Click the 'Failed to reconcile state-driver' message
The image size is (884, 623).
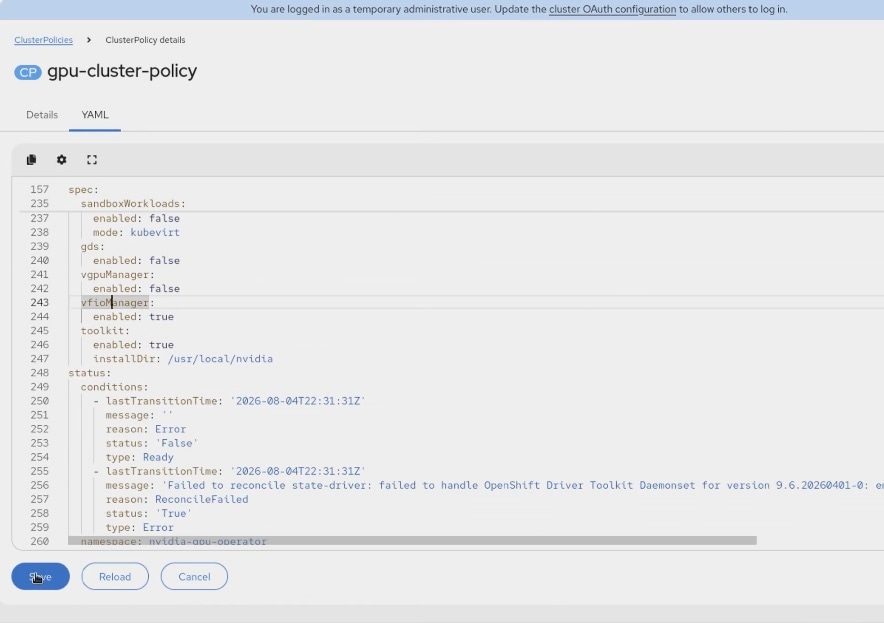[x=494, y=485]
